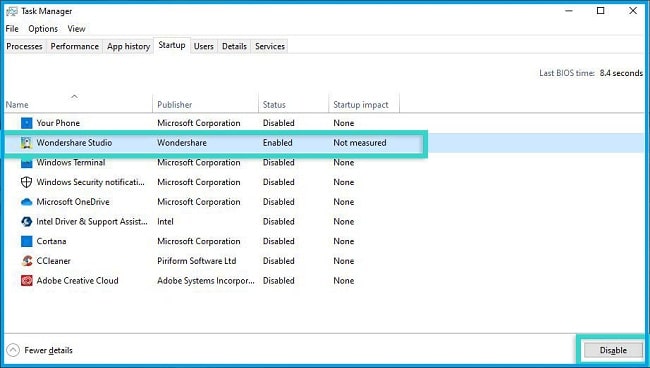This screenshot has height=368, width=650.
Task: Click the Adobe Creative Cloud icon
Action: (27, 281)
